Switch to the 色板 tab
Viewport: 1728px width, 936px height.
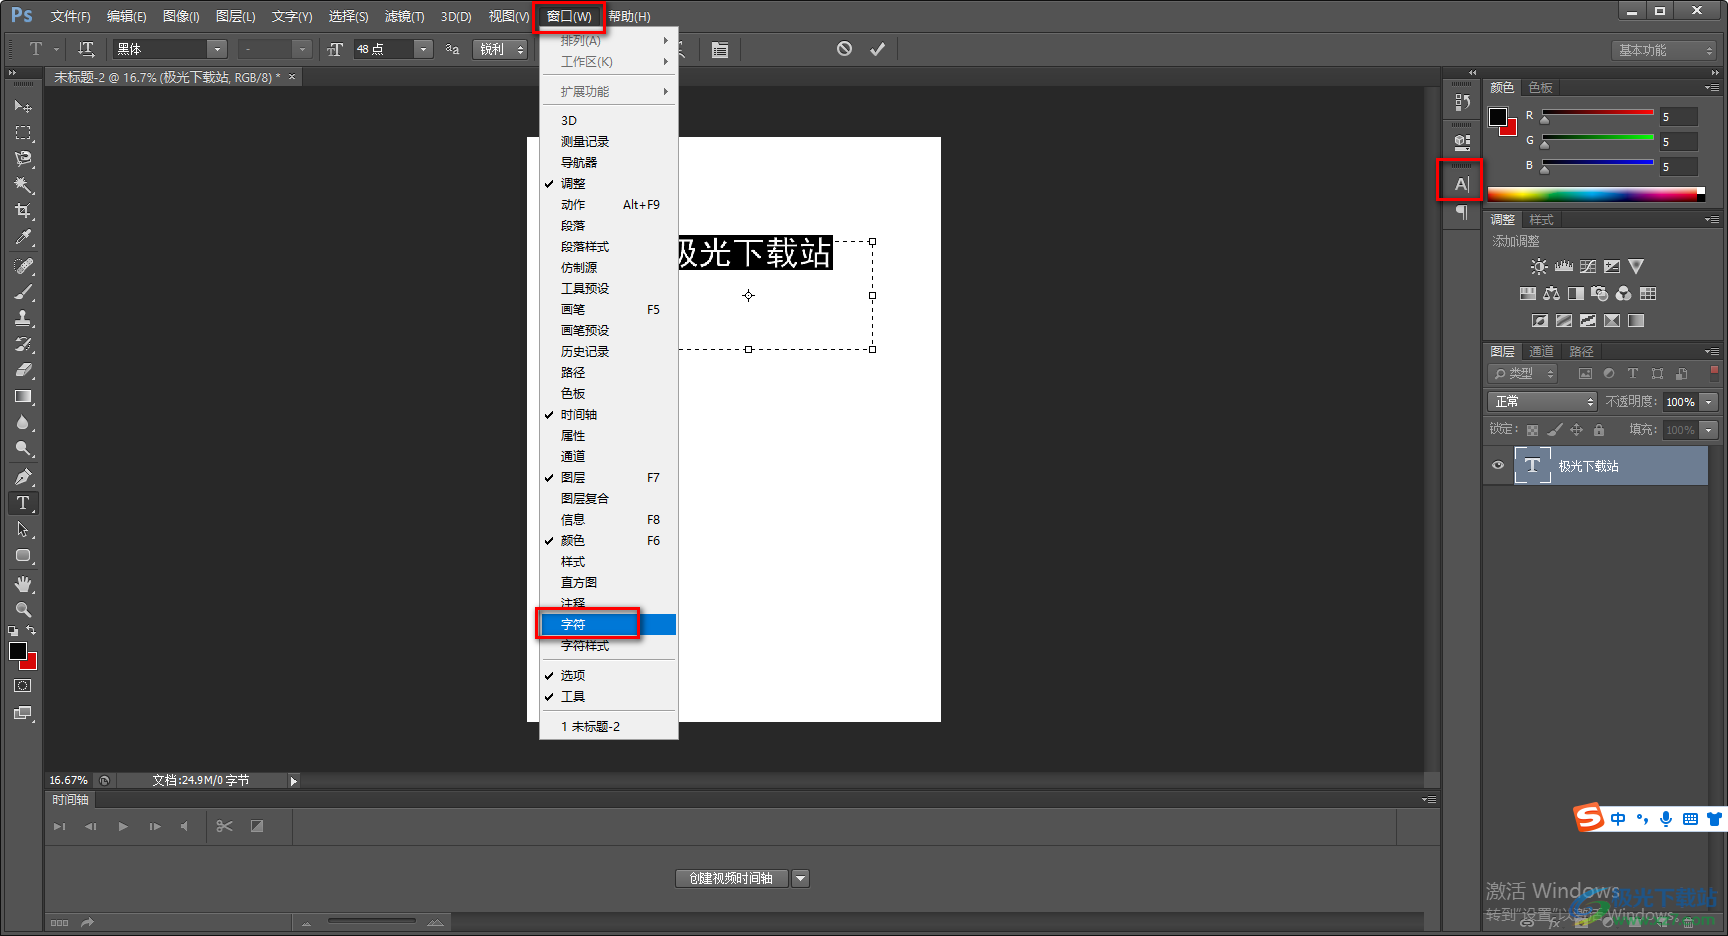[x=1540, y=88]
